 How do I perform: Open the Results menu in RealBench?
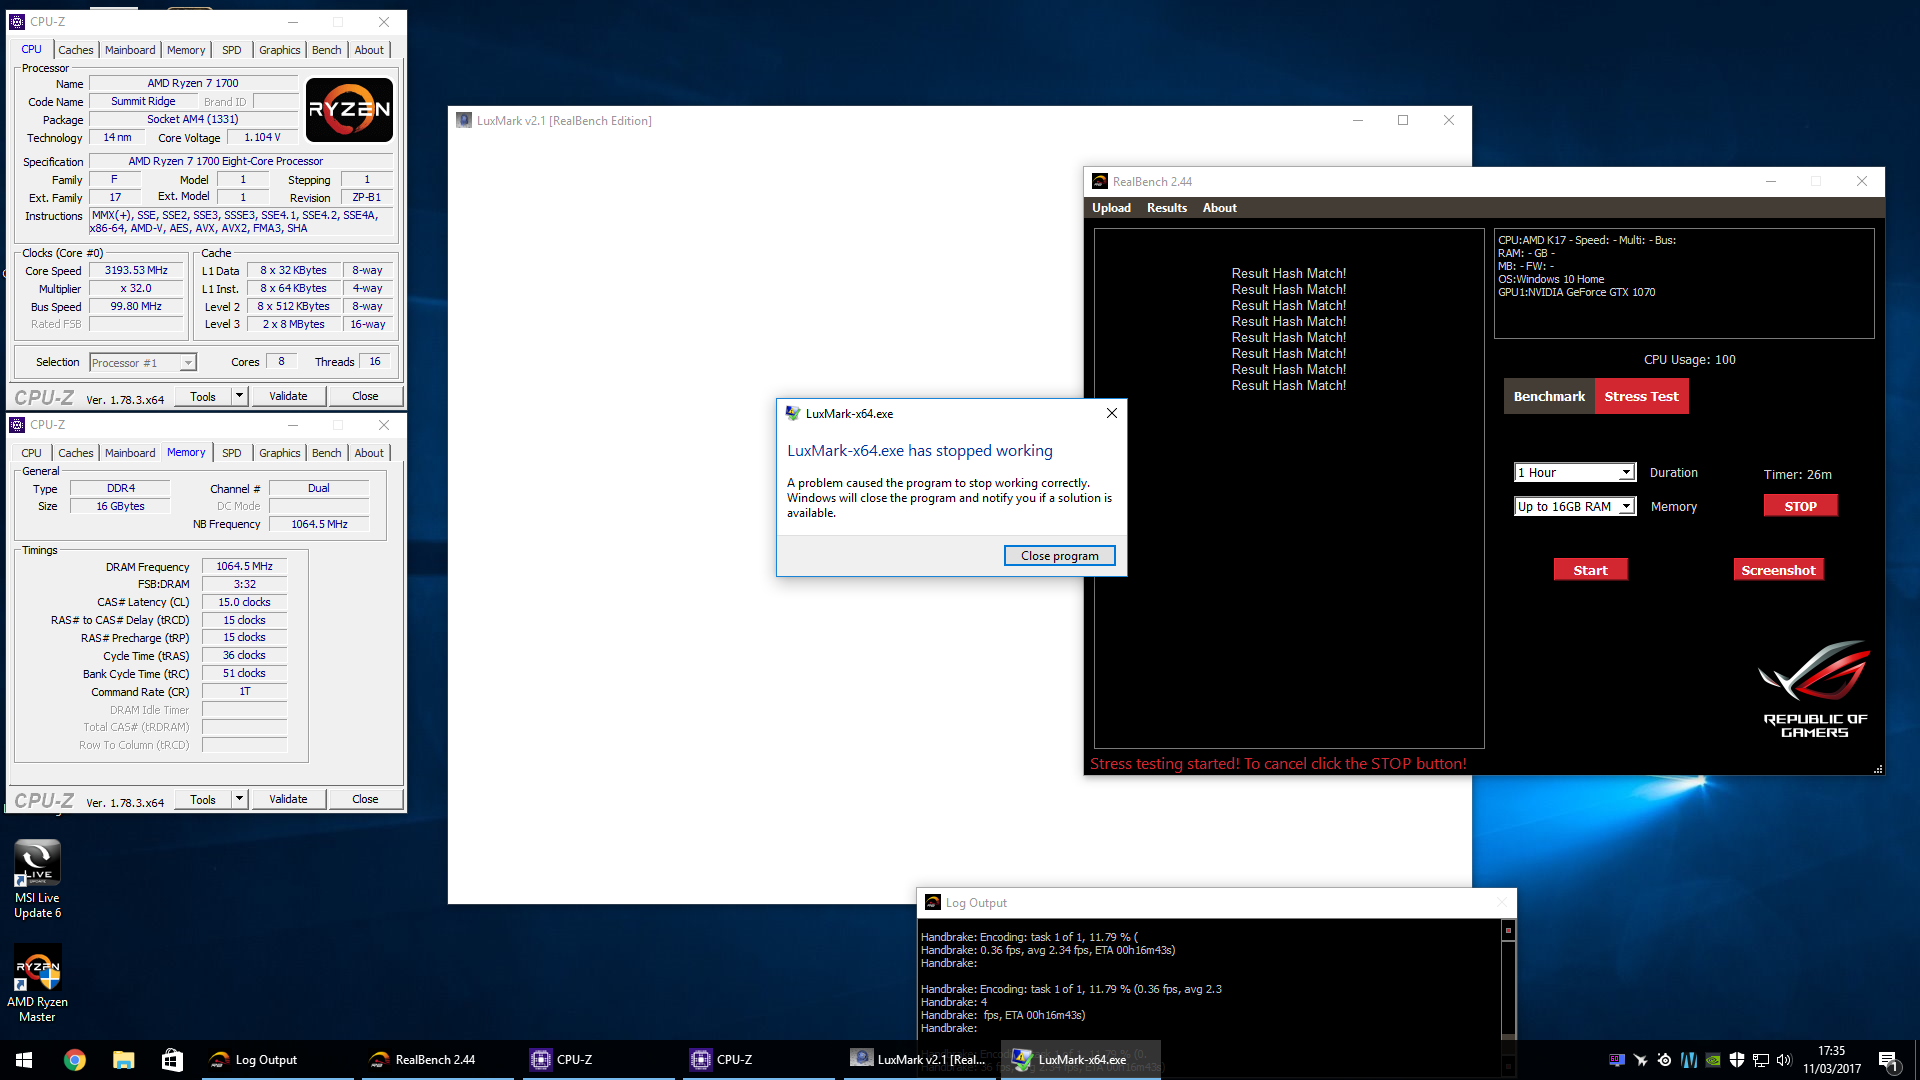click(1166, 208)
